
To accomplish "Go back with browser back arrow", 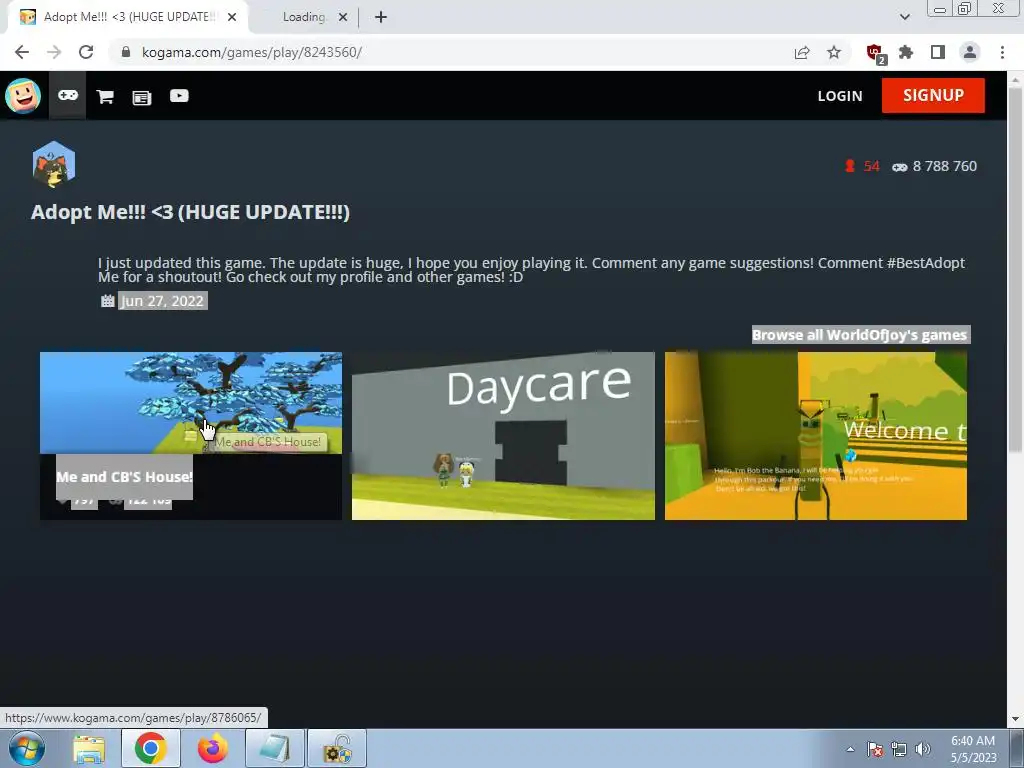I will [x=22, y=52].
